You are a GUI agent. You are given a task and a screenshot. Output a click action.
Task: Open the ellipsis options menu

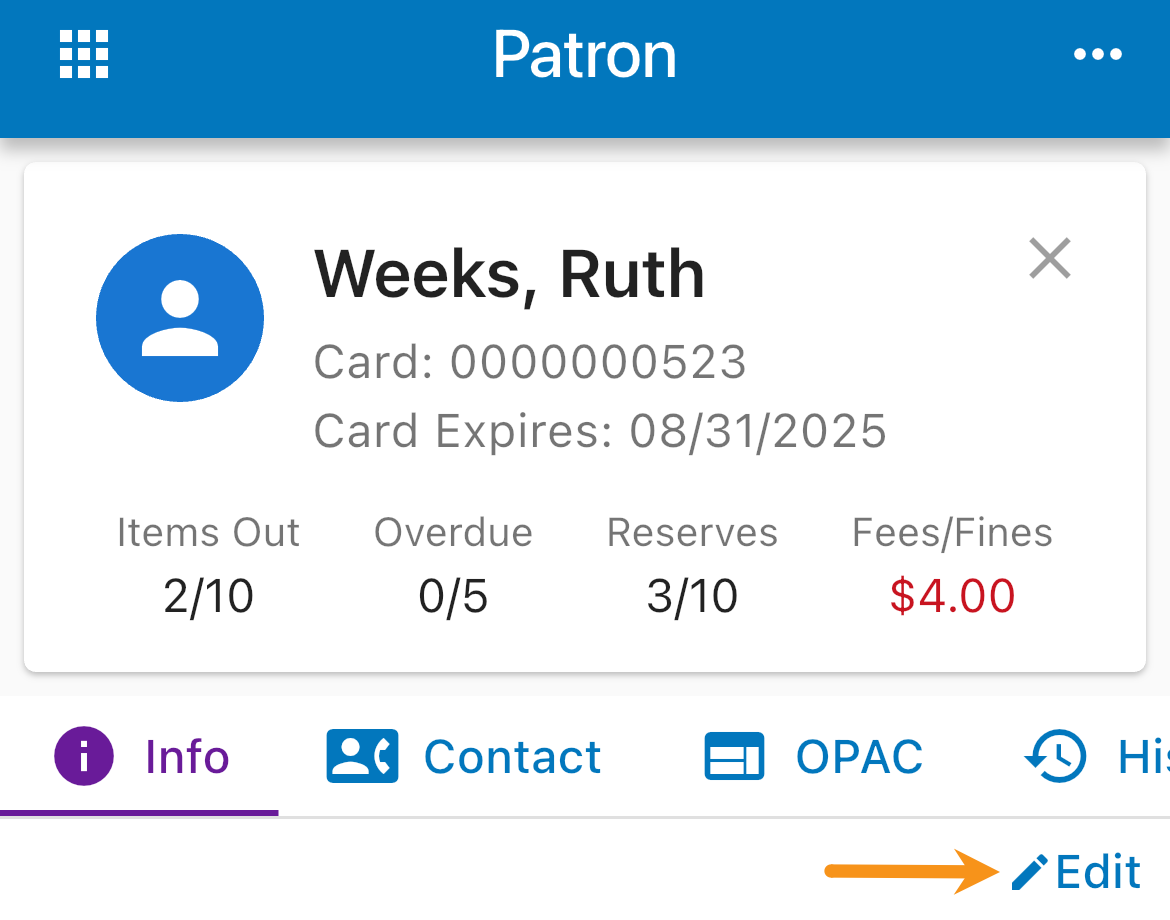coord(1098,55)
